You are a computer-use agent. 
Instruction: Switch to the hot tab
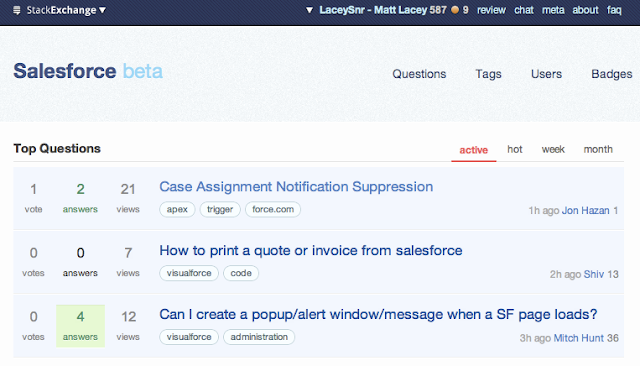pyautogui.click(x=515, y=149)
